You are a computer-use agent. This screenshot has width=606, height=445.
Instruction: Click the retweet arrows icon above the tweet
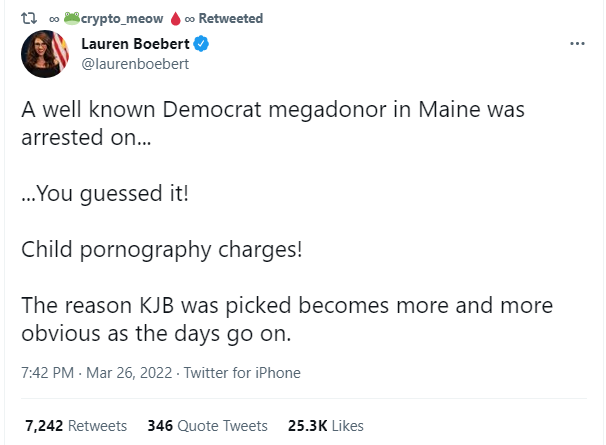[28, 18]
